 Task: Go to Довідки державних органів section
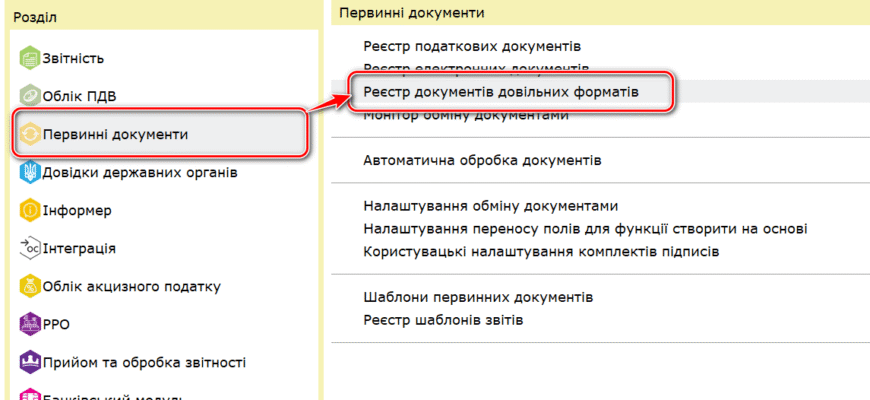click(x=140, y=172)
